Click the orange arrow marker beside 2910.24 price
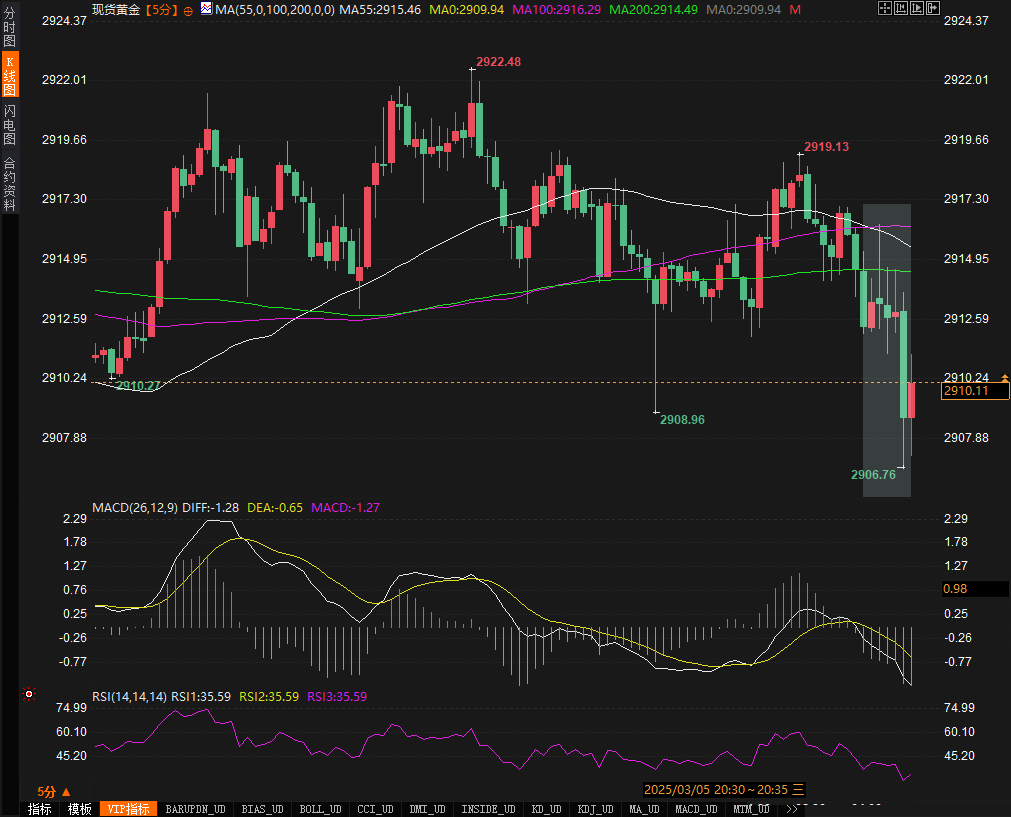The height and width of the screenshot is (817, 1011). point(1004,377)
